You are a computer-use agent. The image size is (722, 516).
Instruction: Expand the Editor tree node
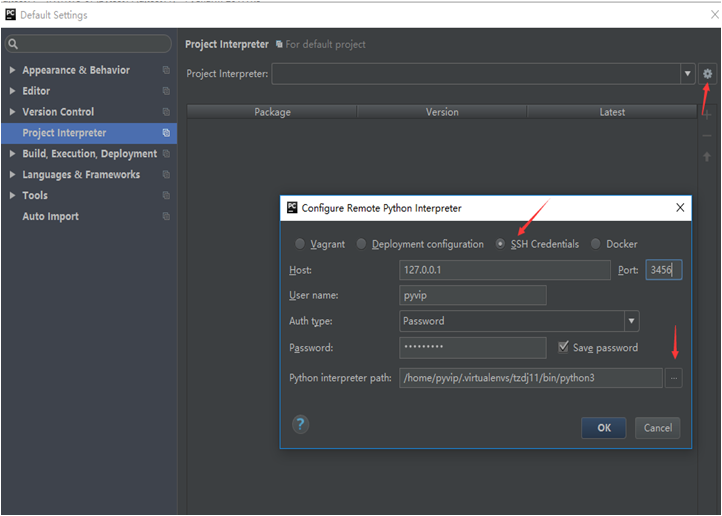click(x=12, y=91)
